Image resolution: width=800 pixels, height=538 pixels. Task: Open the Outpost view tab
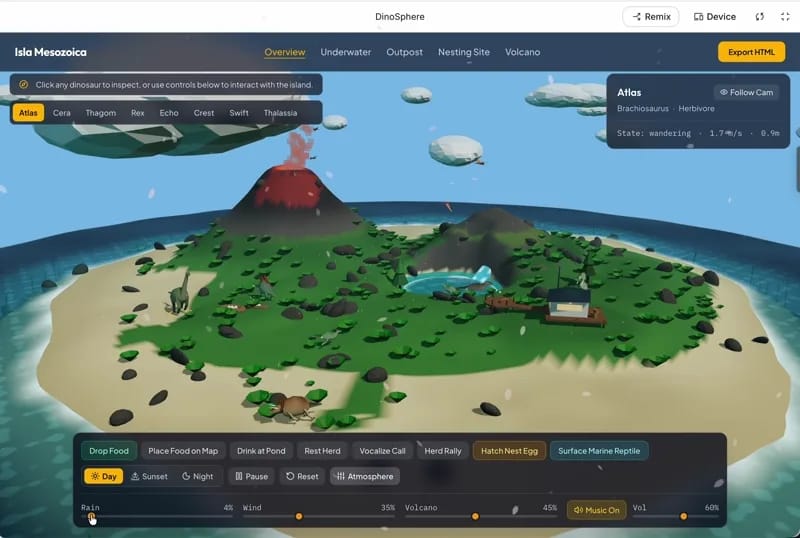click(404, 52)
